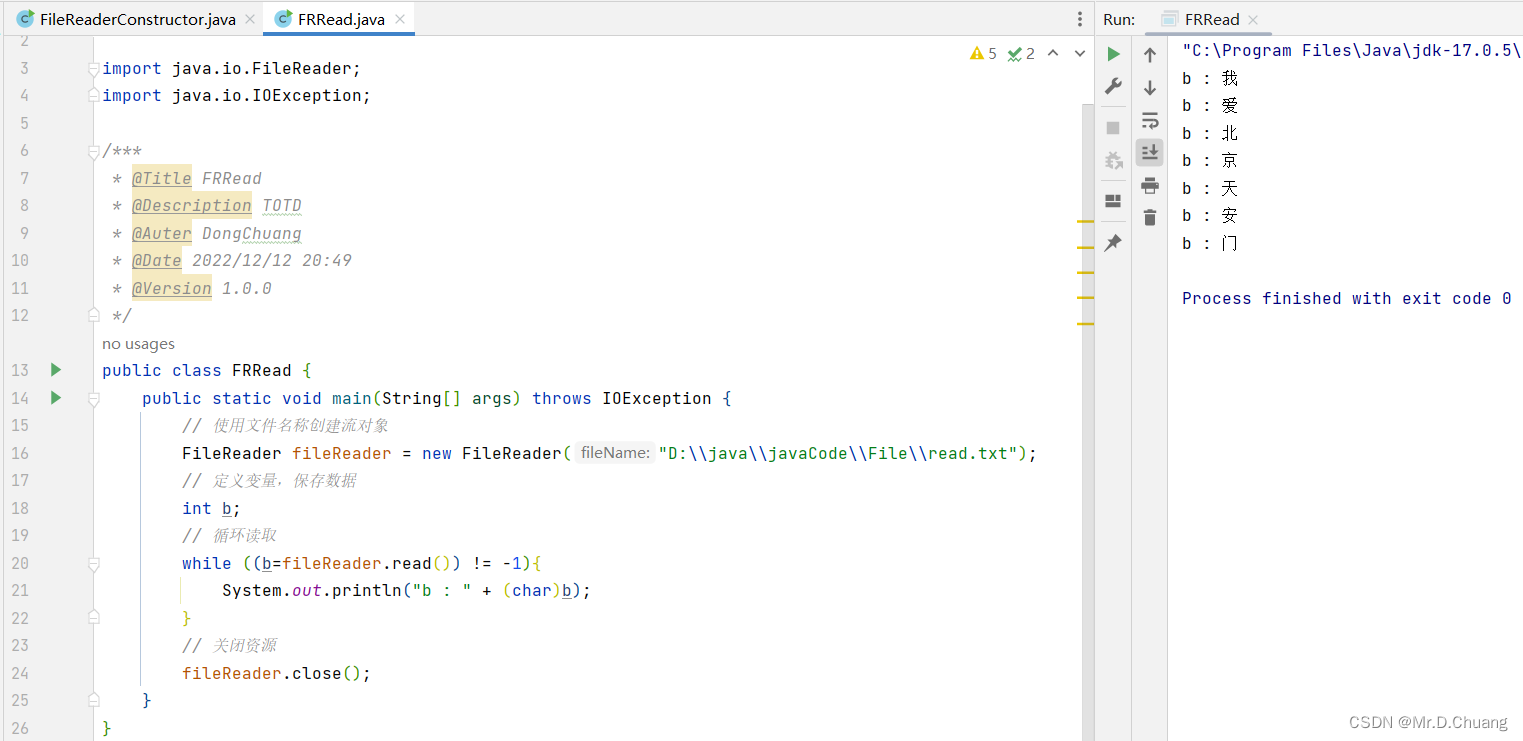Viewport: 1523px width, 741px height.
Task: Click the run gutter icon beside class FRRead
Action: coord(56,370)
